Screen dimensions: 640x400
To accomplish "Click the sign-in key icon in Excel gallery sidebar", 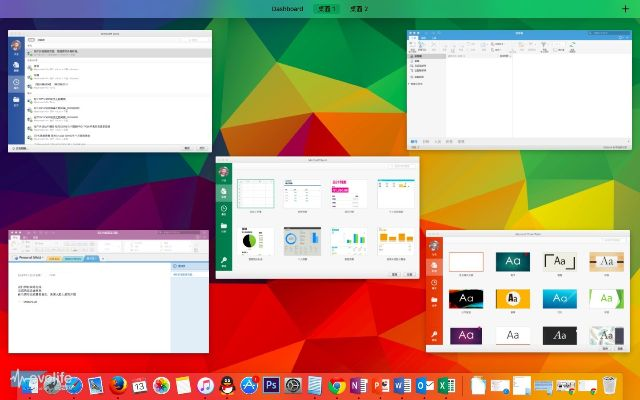I will coord(225,263).
